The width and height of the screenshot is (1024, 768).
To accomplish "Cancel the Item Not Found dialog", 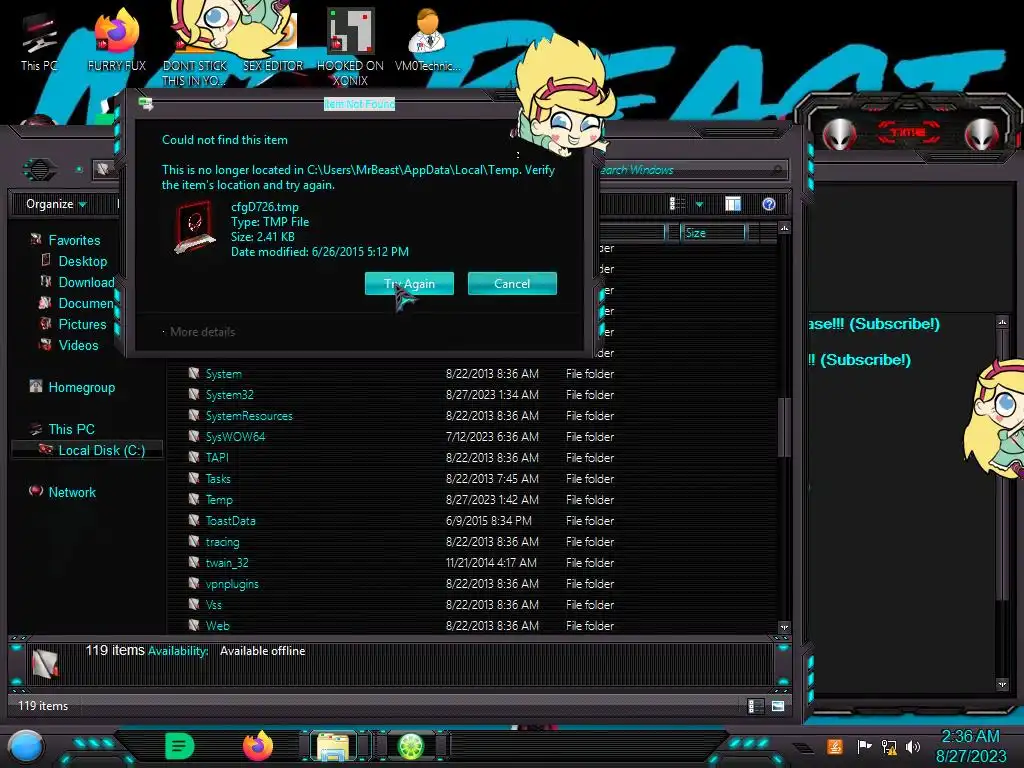I will click(512, 283).
